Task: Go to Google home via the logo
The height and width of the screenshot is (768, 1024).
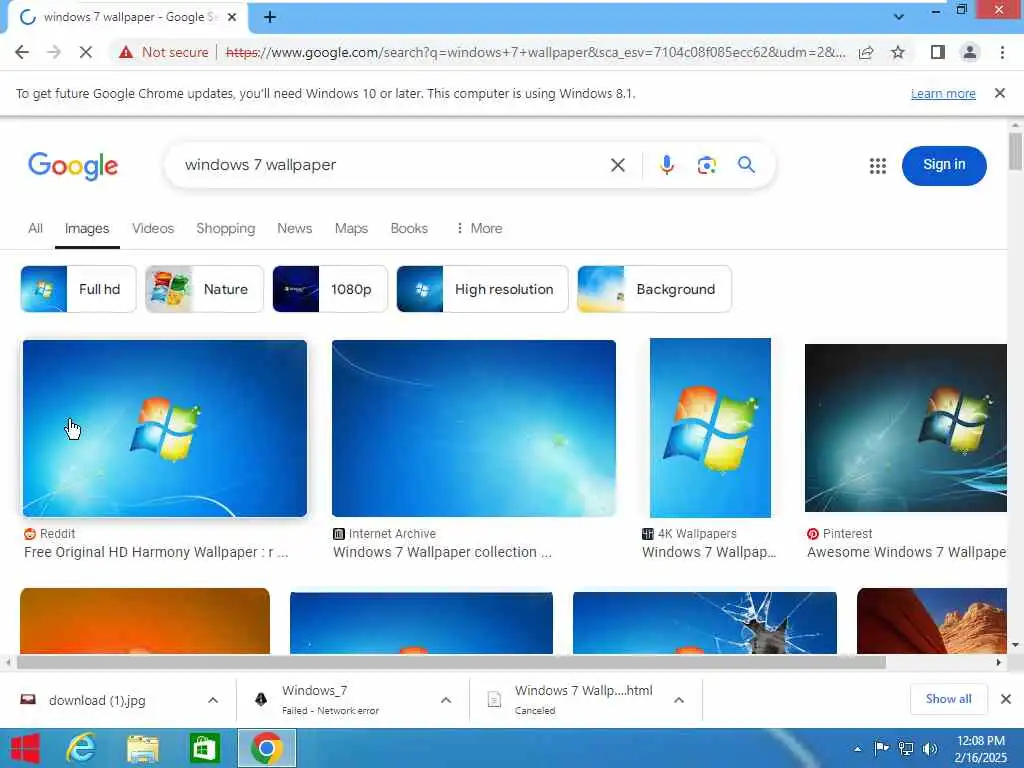Action: [x=73, y=166]
